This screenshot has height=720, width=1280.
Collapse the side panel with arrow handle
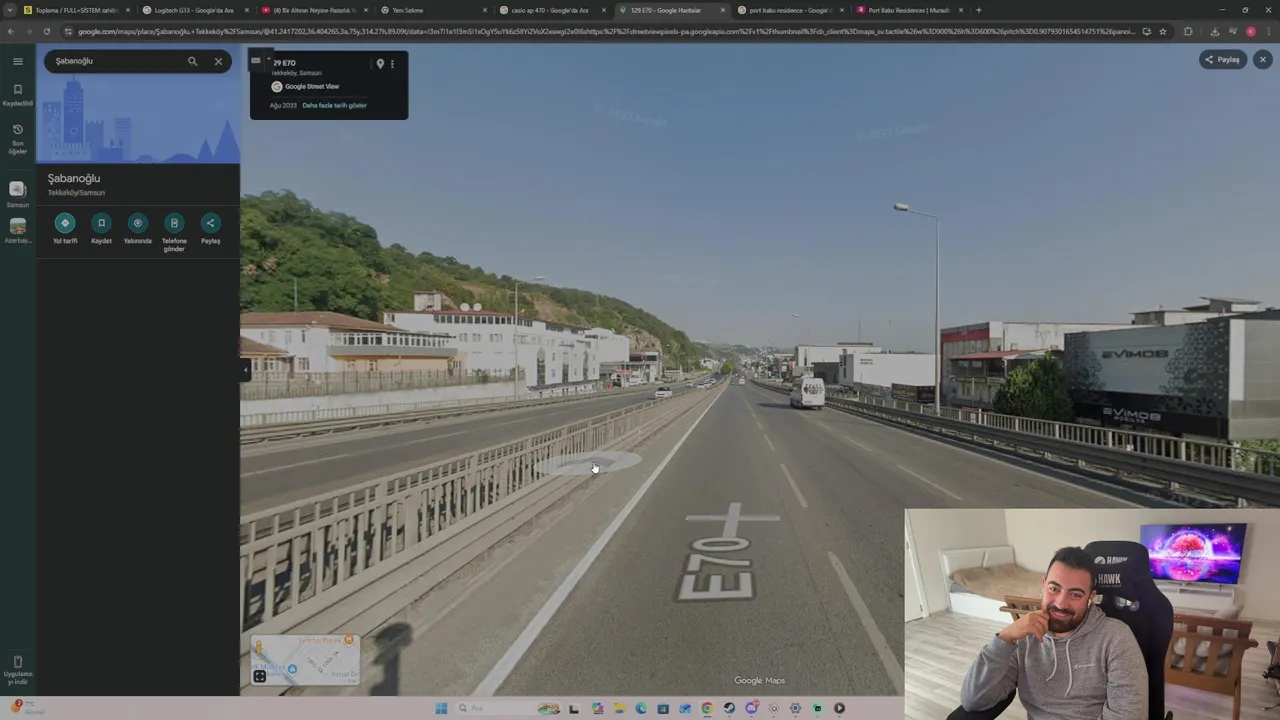245,369
